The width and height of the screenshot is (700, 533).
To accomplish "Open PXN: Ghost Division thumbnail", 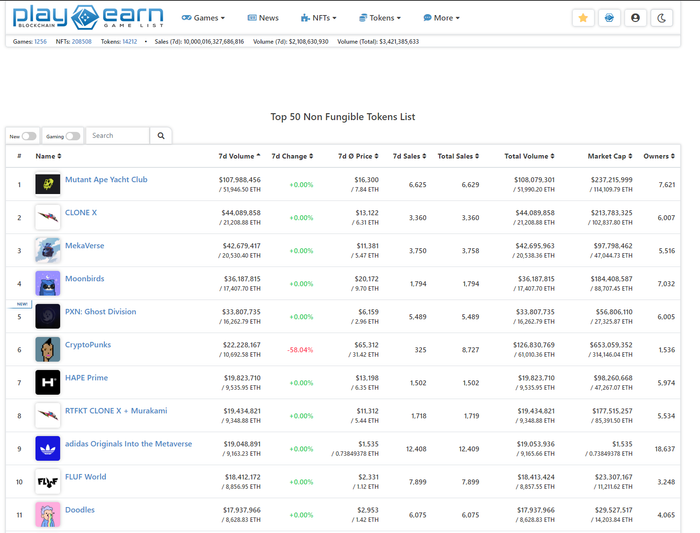I will [x=48, y=316].
